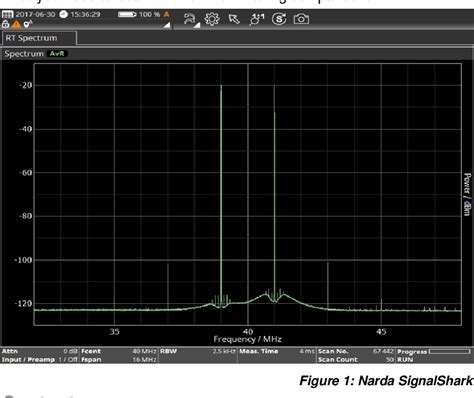
Task: Click the Power / dBm axis label
Action: coord(467,194)
